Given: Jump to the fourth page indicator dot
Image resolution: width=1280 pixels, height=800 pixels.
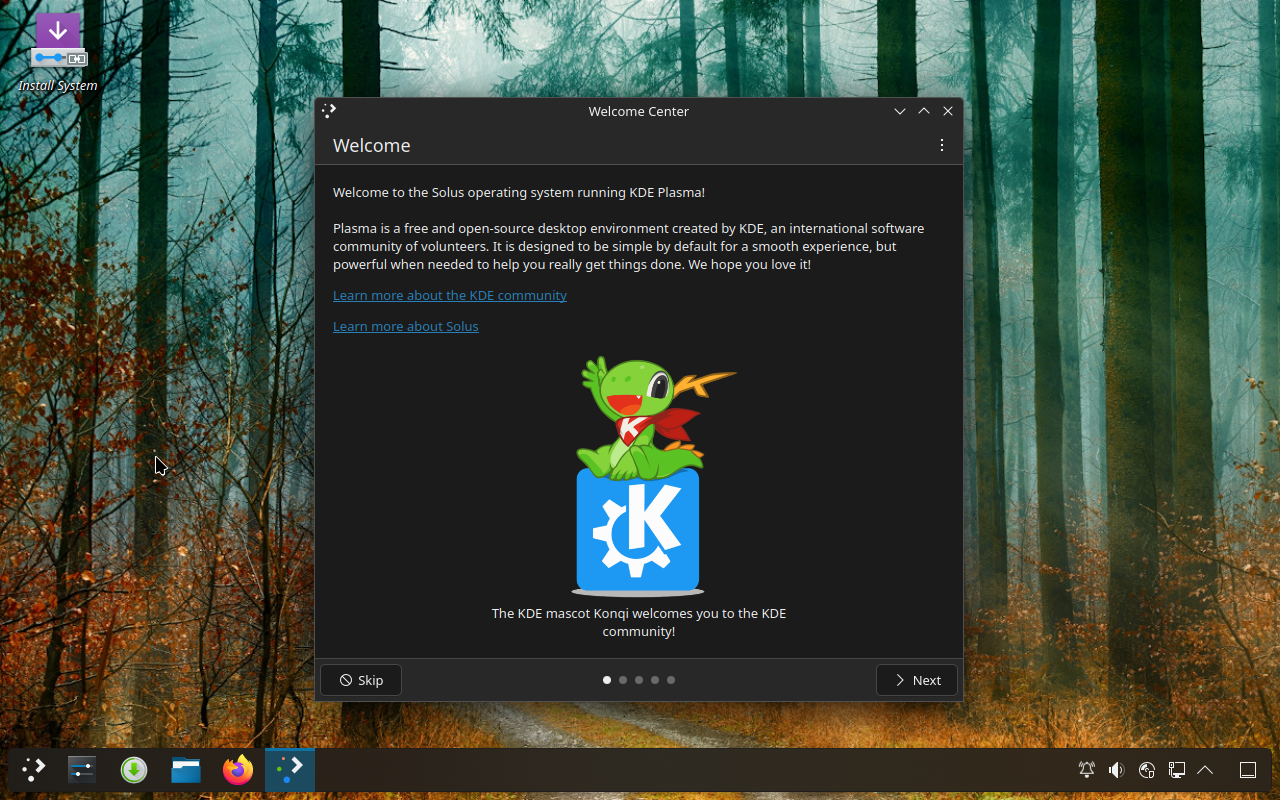Looking at the screenshot, I should 655,680.
